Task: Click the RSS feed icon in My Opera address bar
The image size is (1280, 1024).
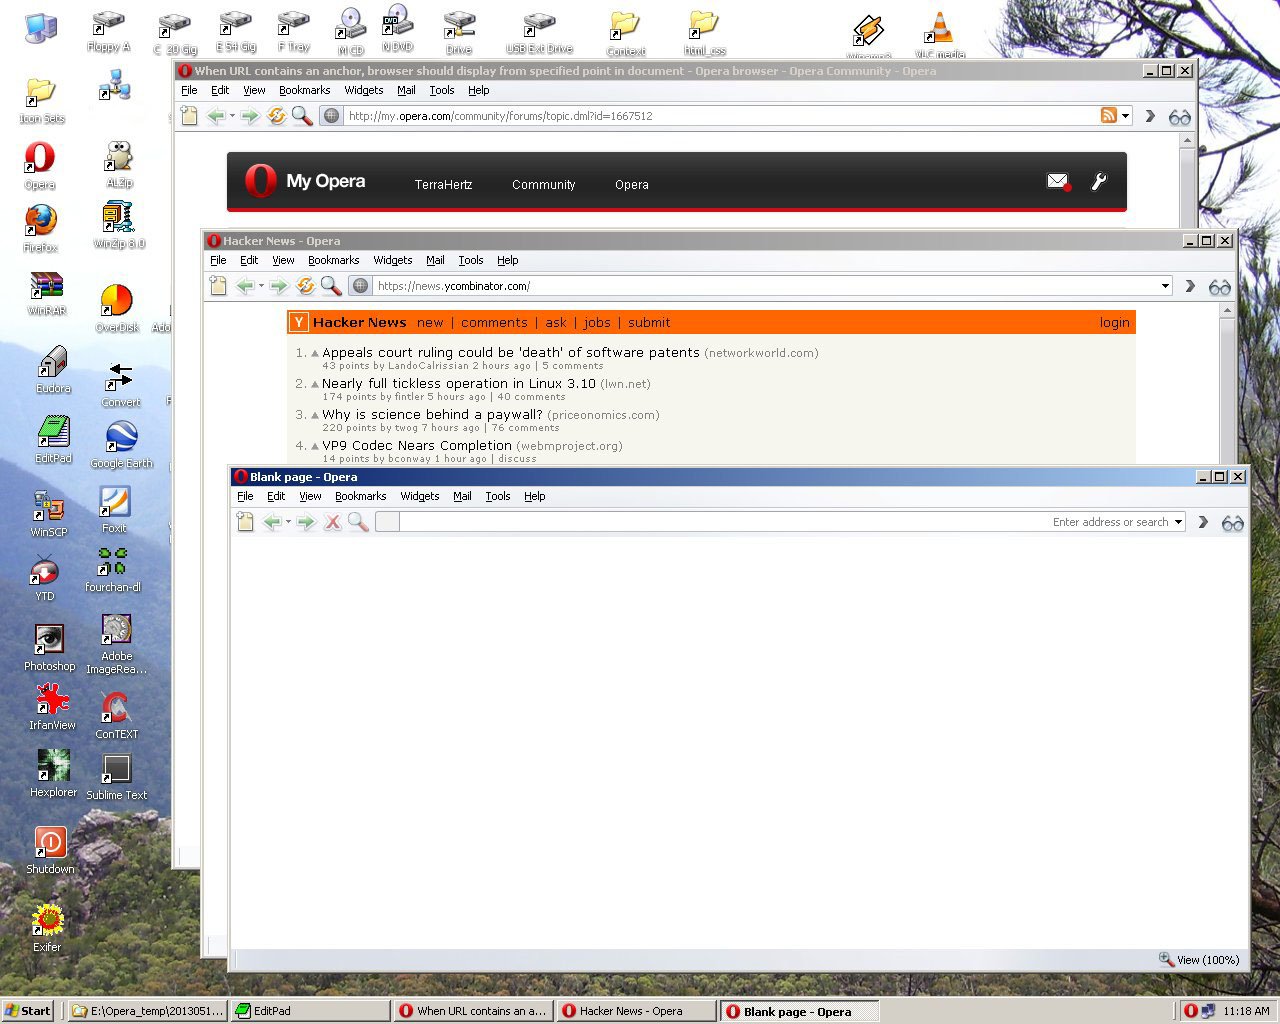Action: coord(1108,115)
